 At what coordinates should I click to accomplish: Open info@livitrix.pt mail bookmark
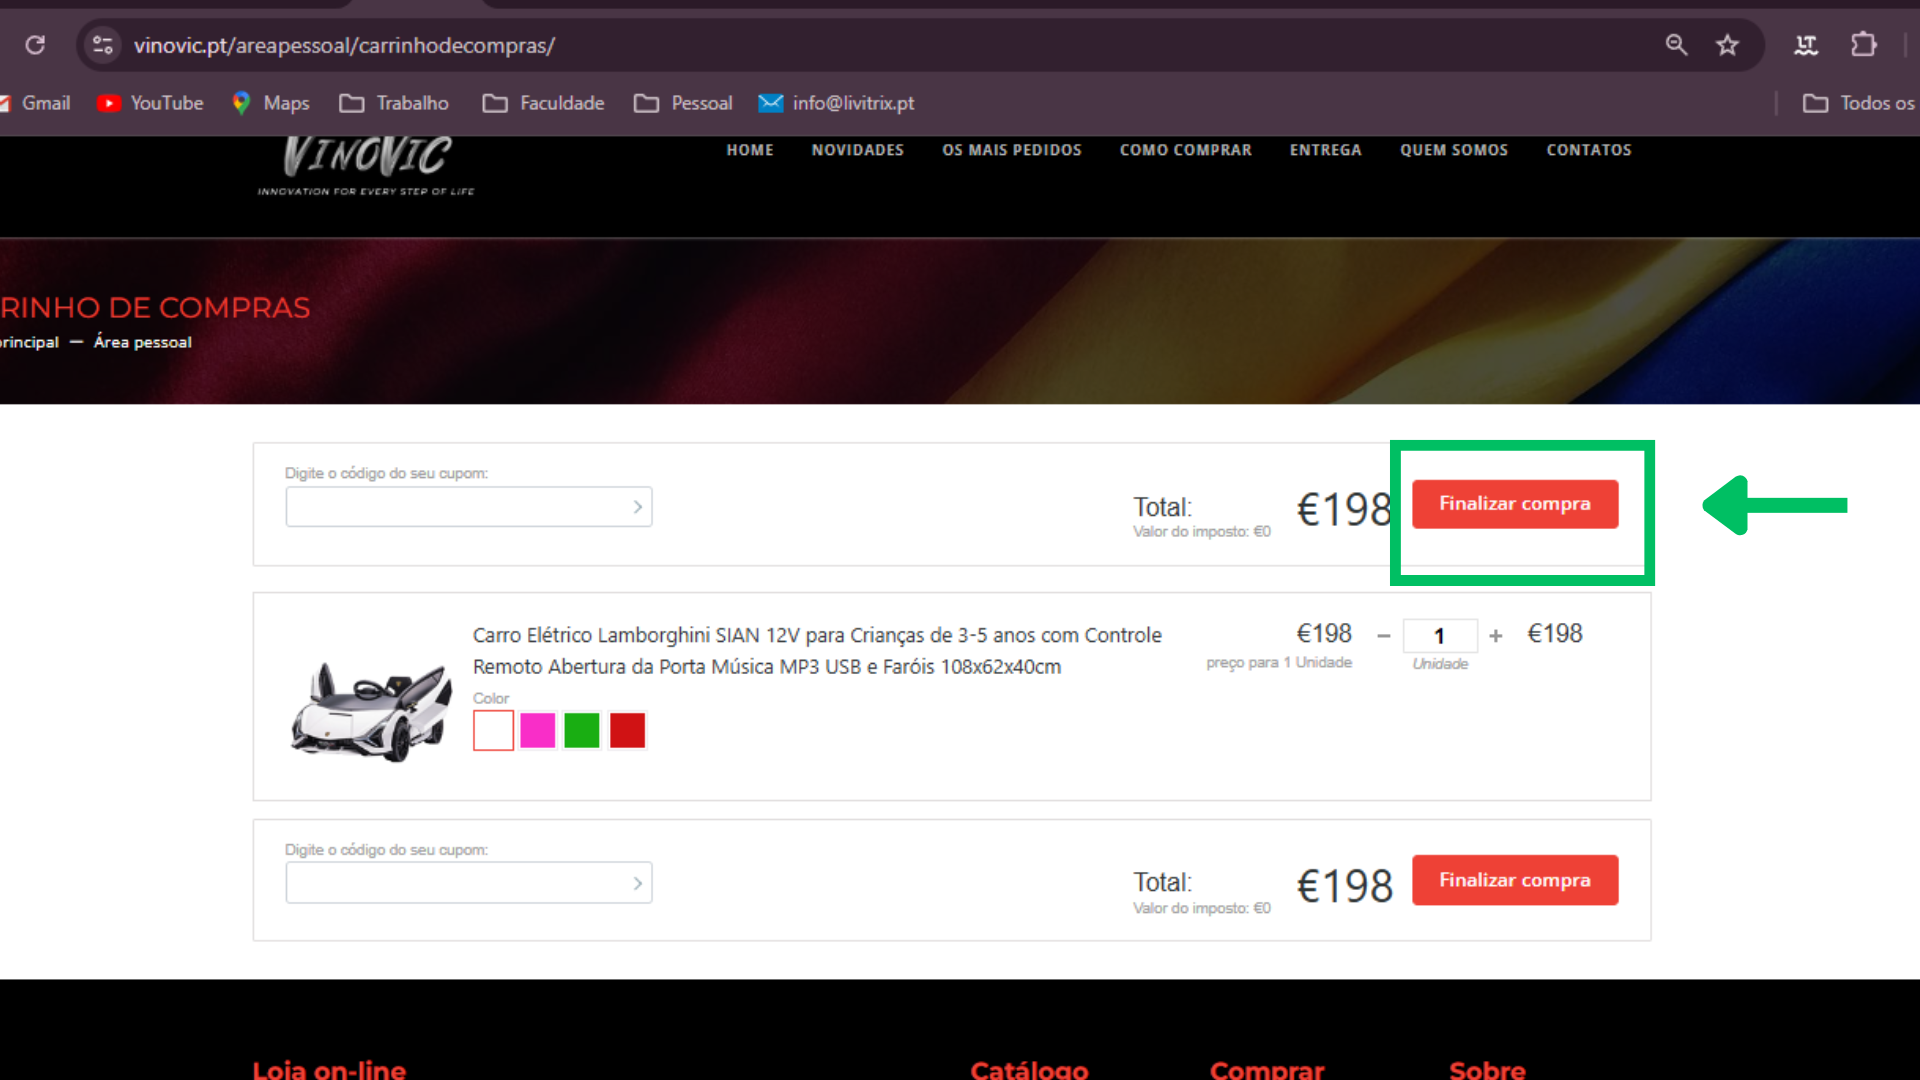coord(836,103)
